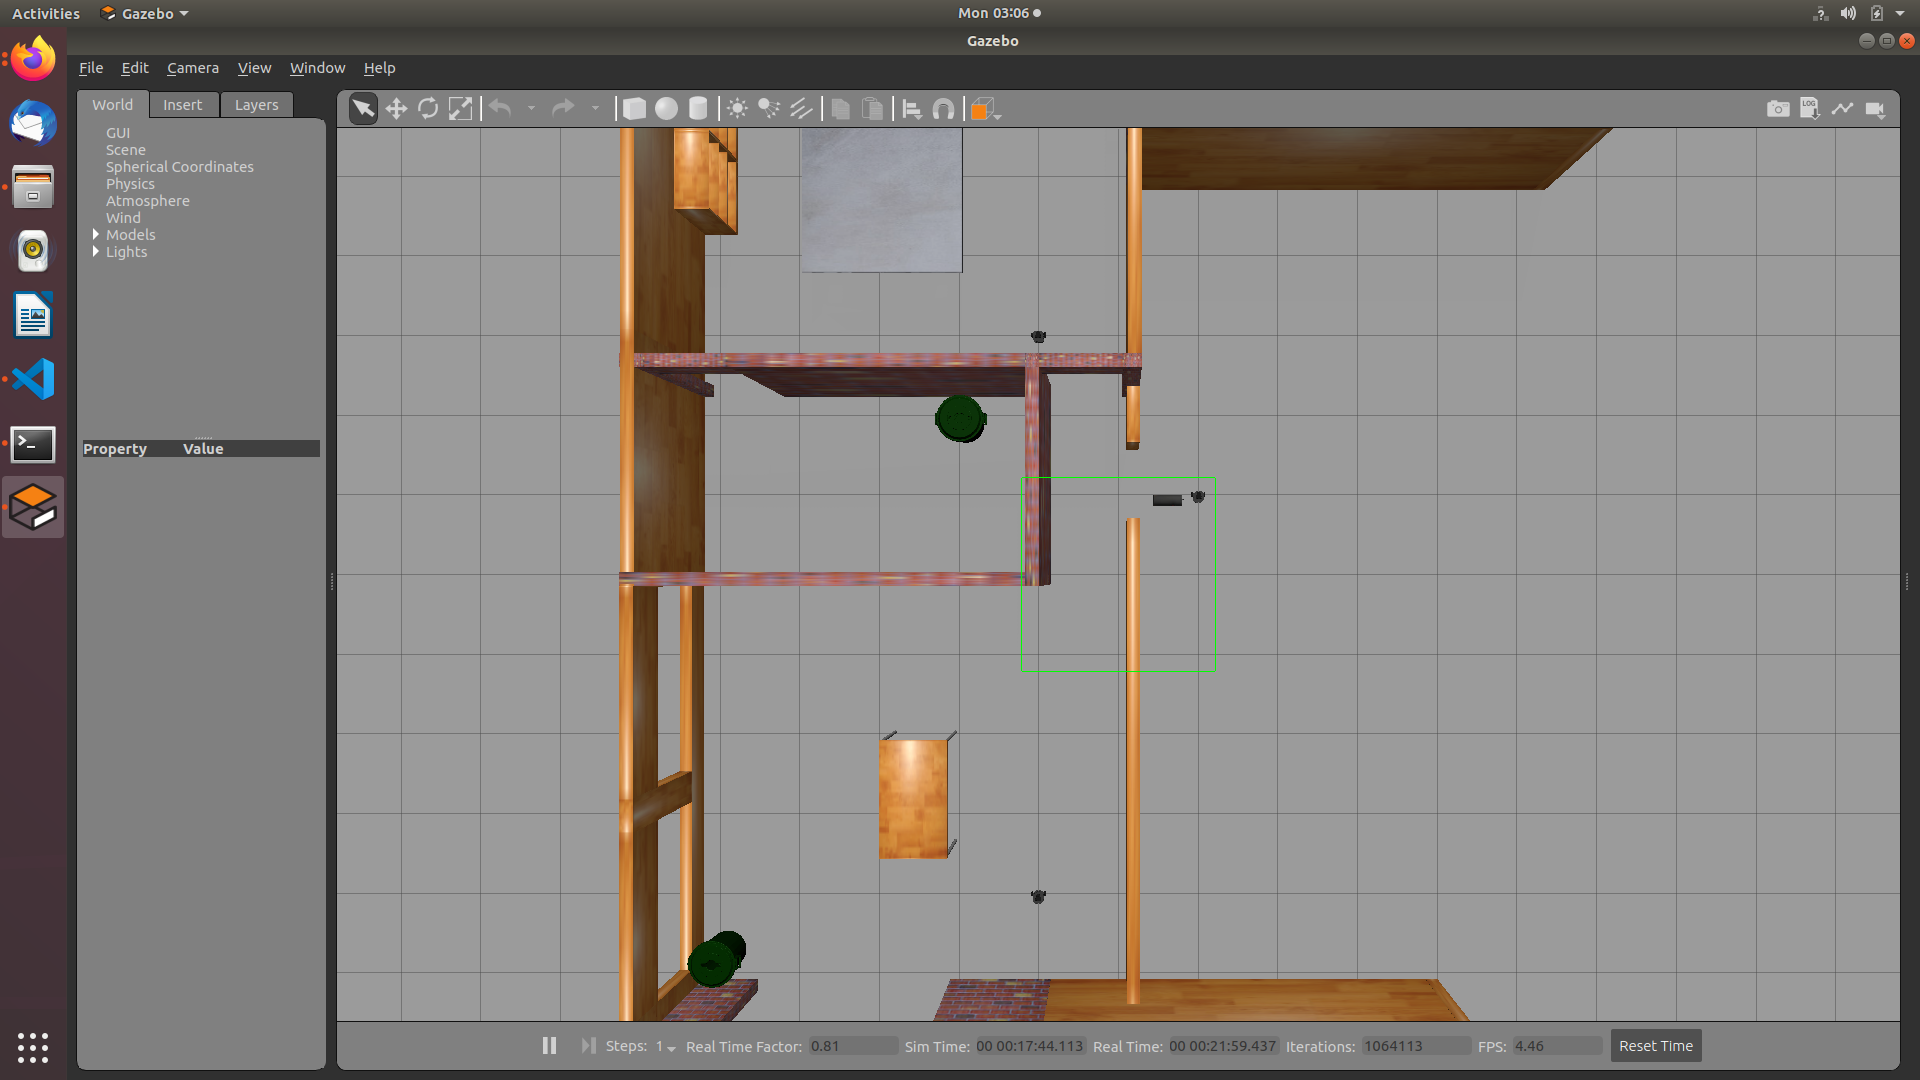Open the Camera menu
This screenshot has height=1080, width=1920.
pos(193,67)
